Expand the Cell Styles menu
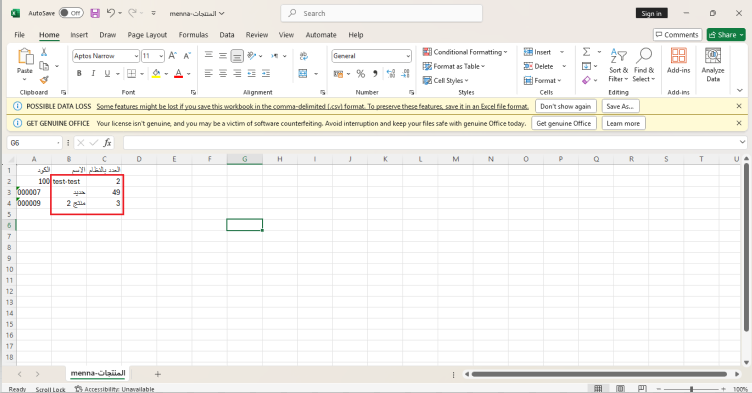 (446, 81)
